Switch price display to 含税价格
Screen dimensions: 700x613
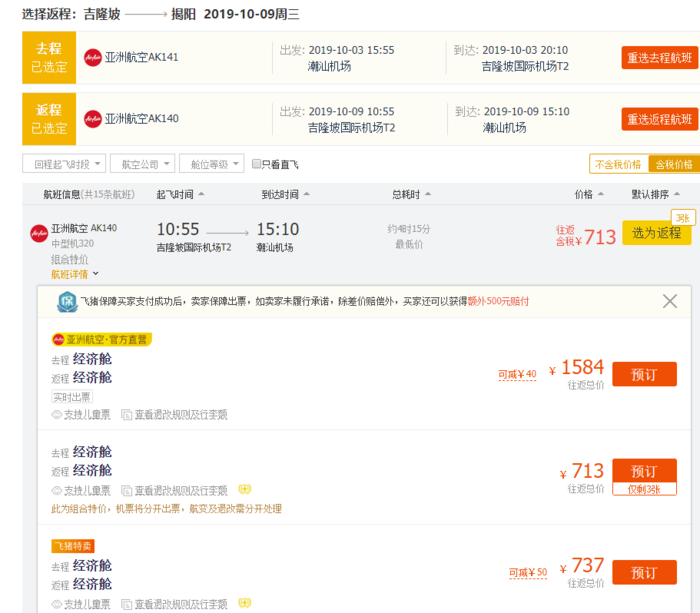[x=673, y=164]
